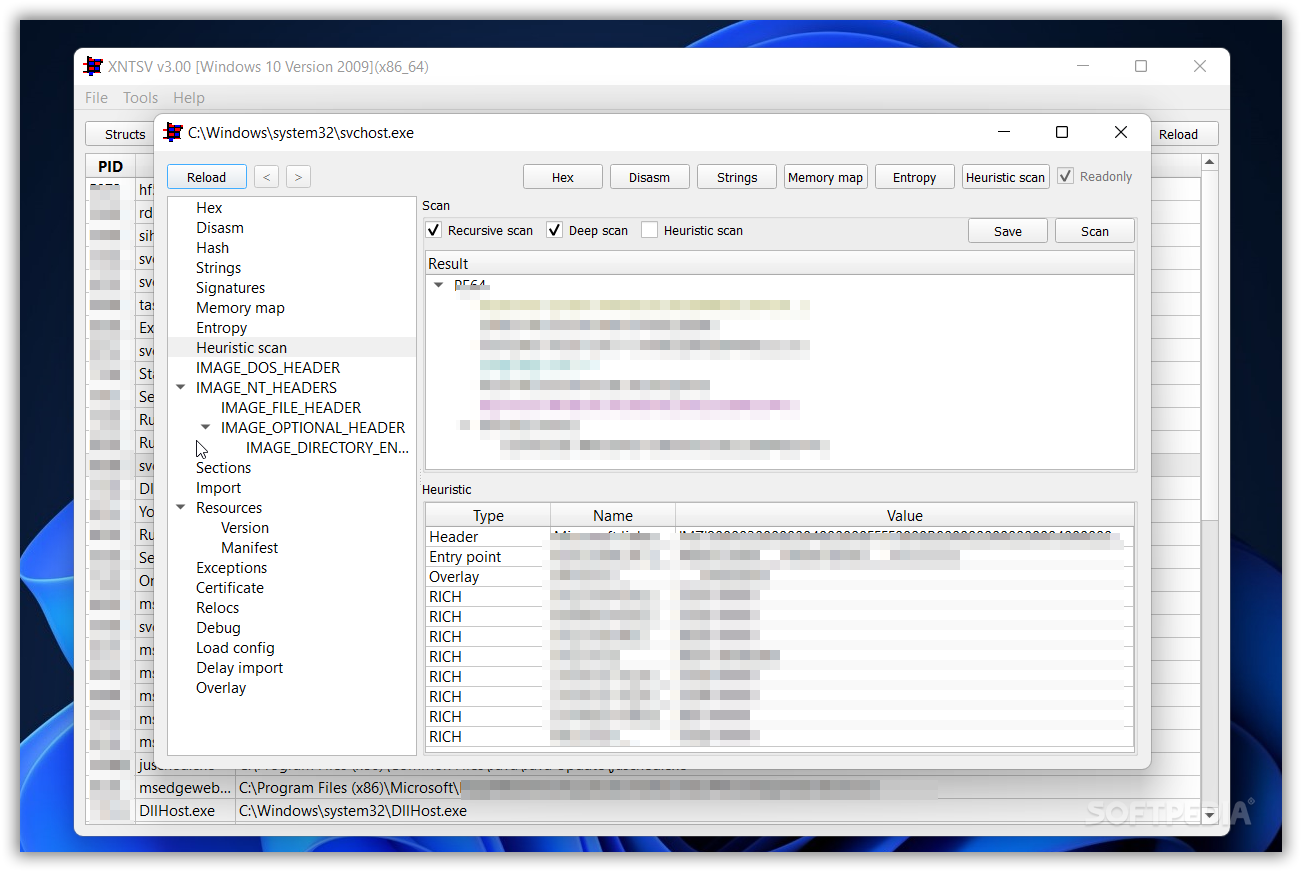Click the main window scrollbar up arrow

coord(1210,163)
